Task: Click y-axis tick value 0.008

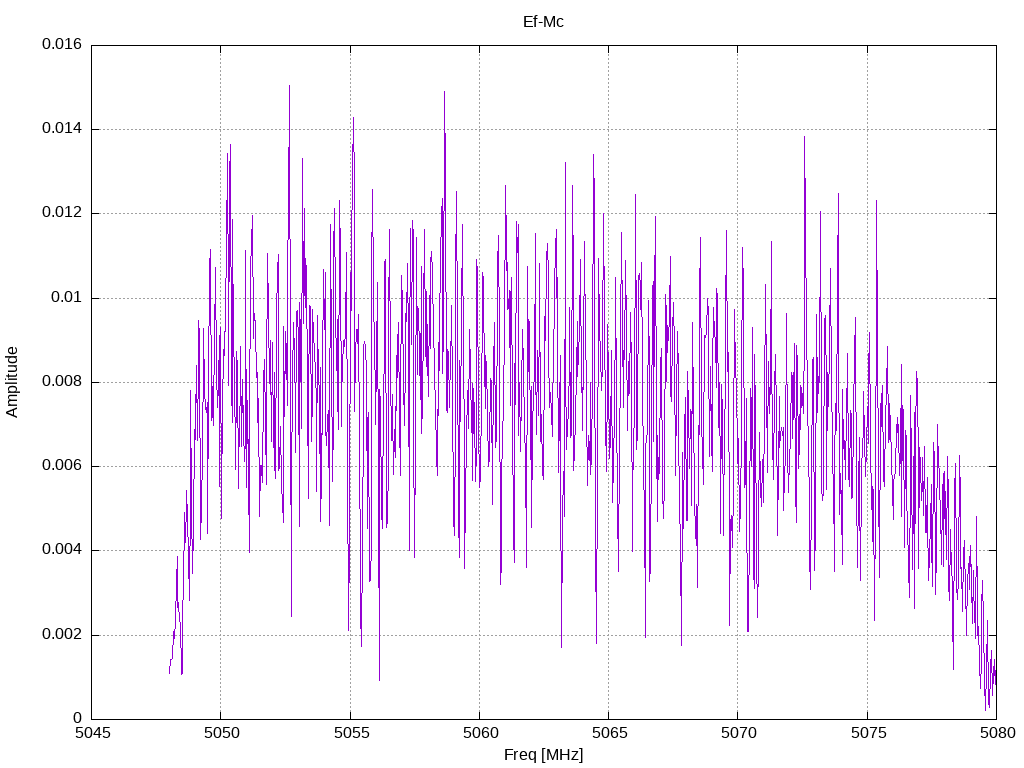Action: (62, 382)
